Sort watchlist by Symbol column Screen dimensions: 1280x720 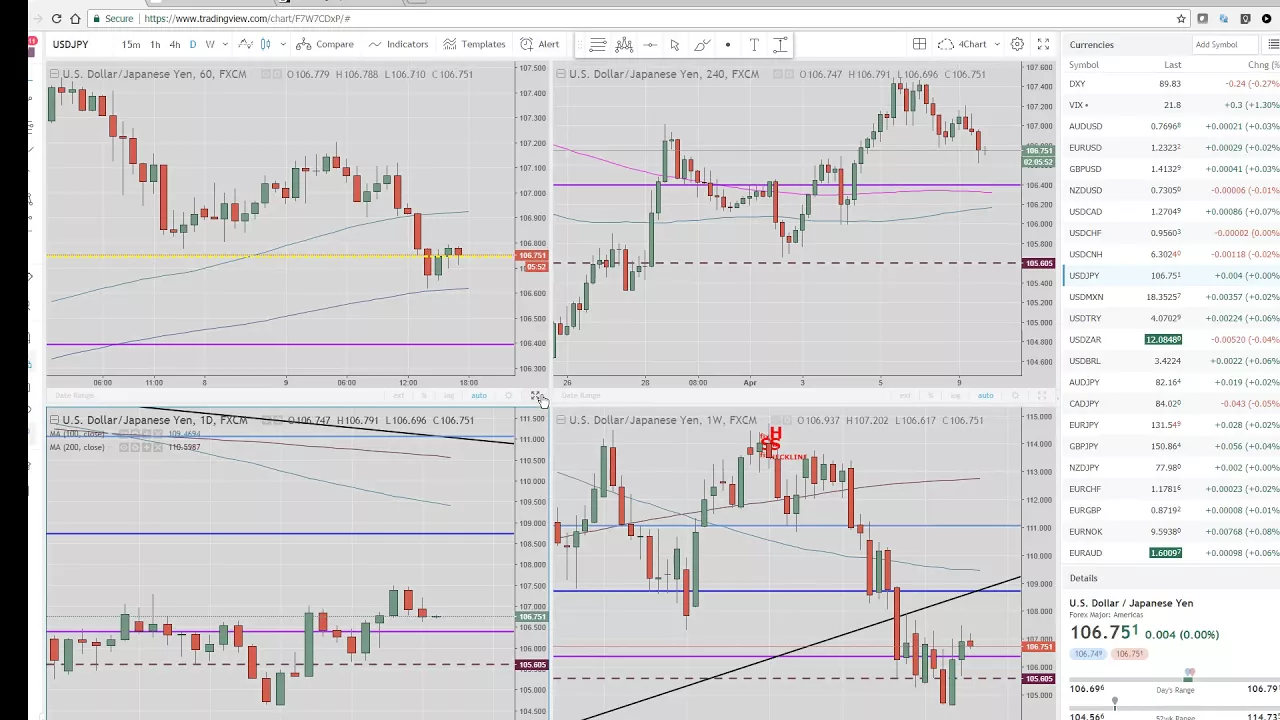point(1084,65)
